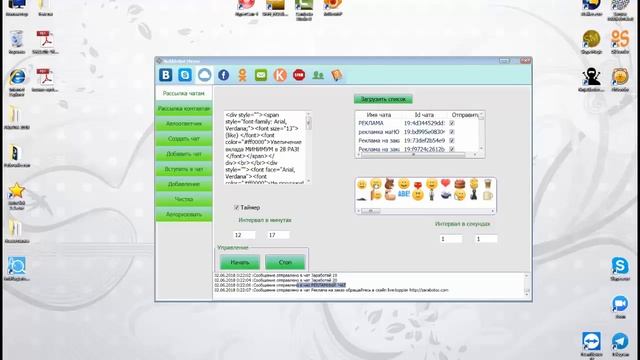Switch to Рассылка контактам tab
The image size is (640, 360).
[x=184, y=109]
